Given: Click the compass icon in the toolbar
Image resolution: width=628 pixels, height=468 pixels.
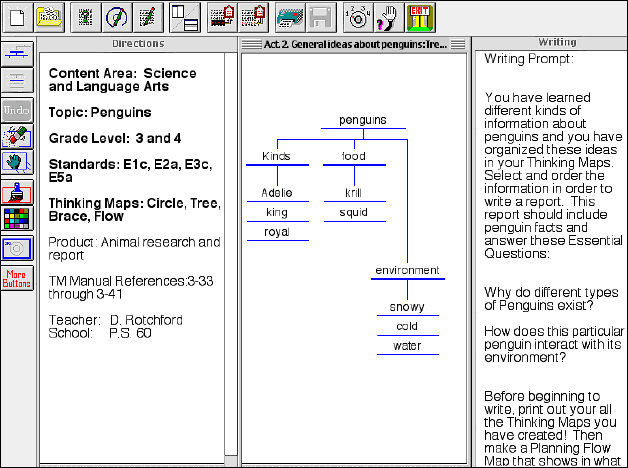Looking at the screenshot, I should (117, 16).
